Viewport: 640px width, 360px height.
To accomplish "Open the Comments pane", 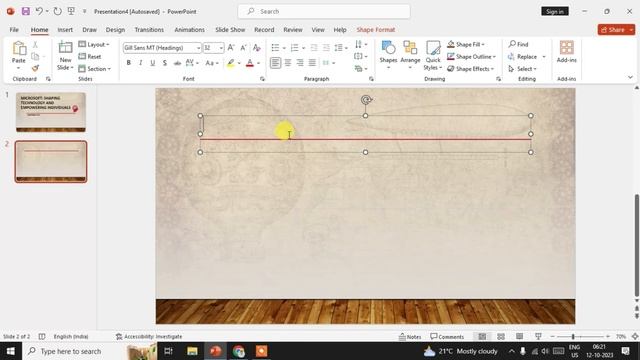I will 447,336.
